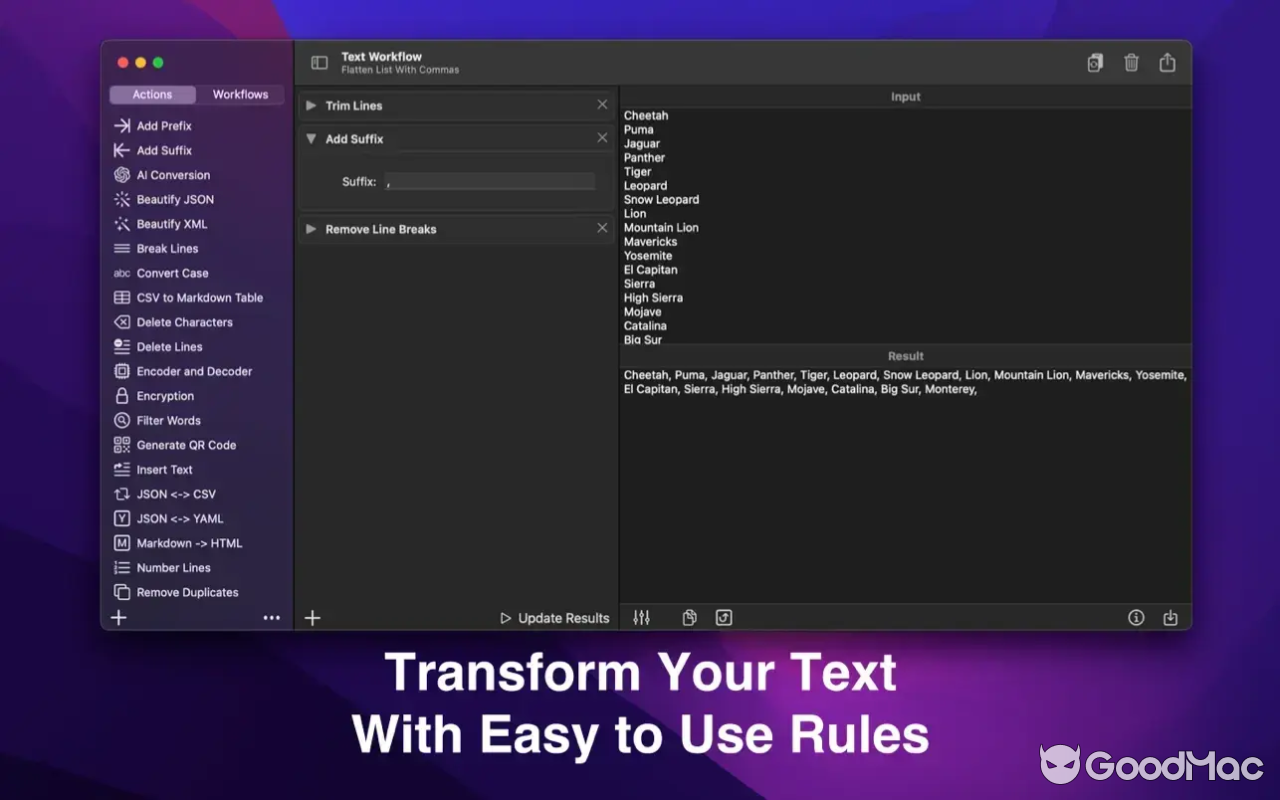Open result settings with the sliders icon
The image size is (1280, 800).
[641, 617]
